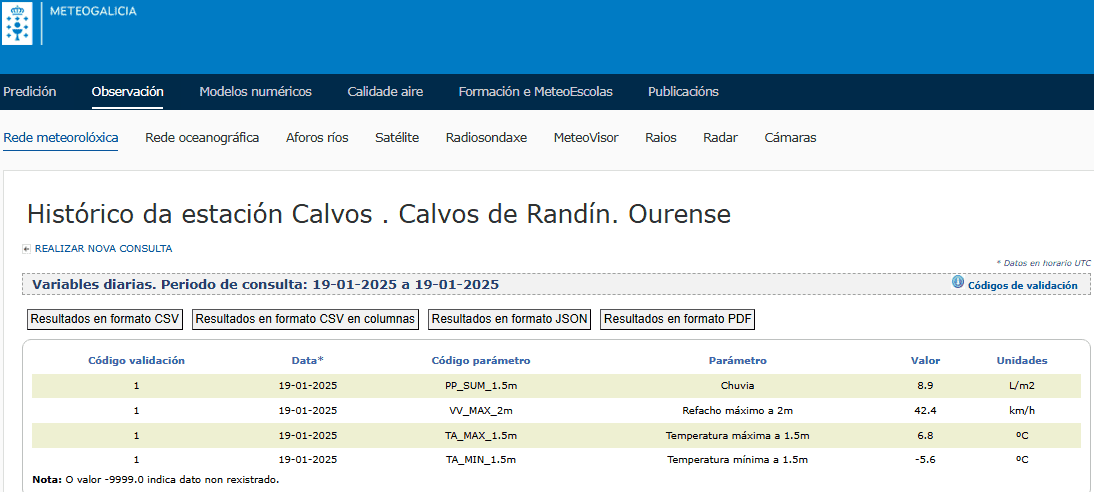1094x492 pixels.
Task: Open the Cámaras tab
Action: point(790,138)
